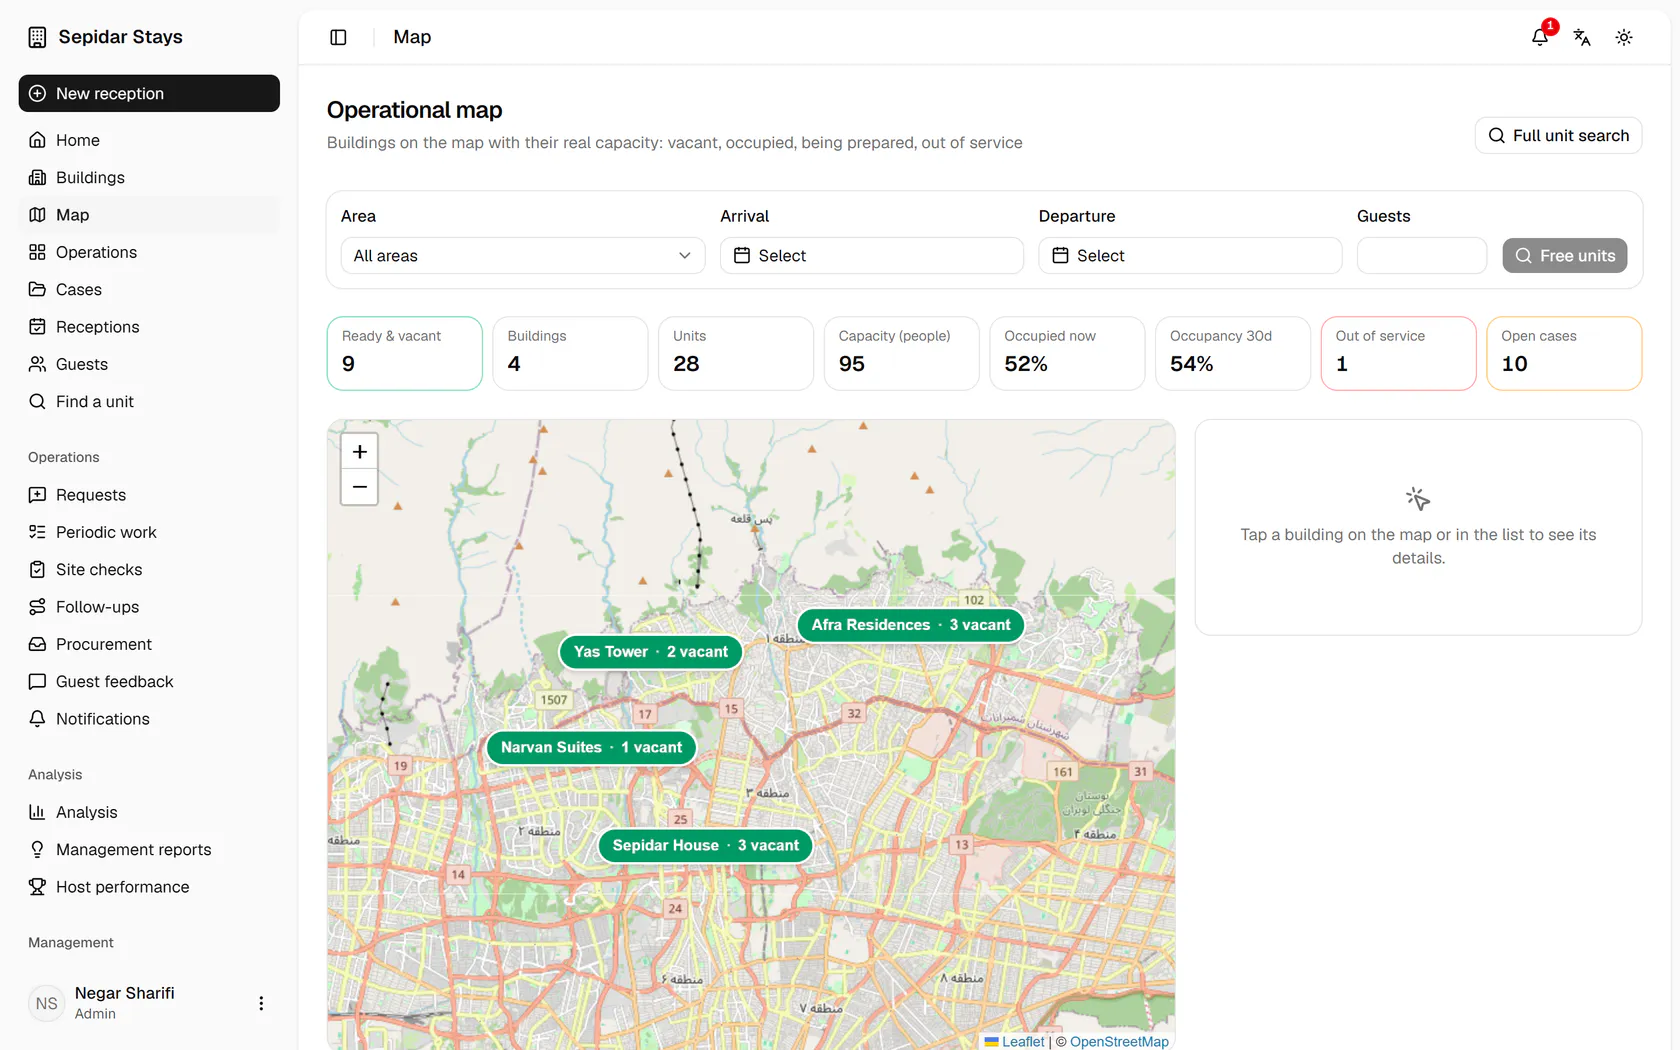Image resolution: width=1680 pixels, height=1050 pixels.
Task: Open Periodic work section
Action: pos(149,532)
